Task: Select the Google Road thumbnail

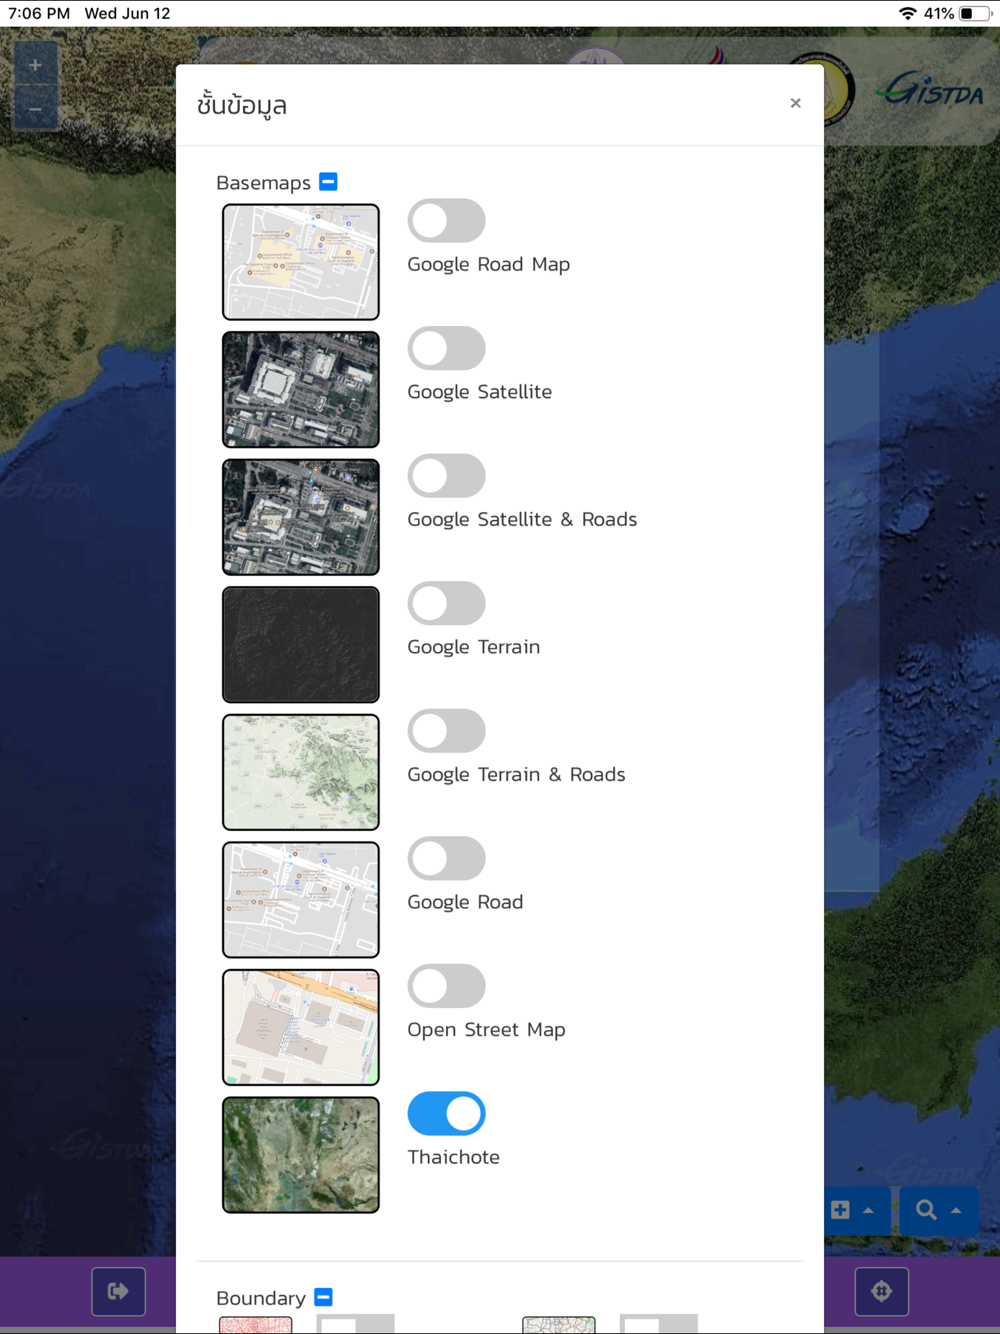Action: [x=301, y=899]
